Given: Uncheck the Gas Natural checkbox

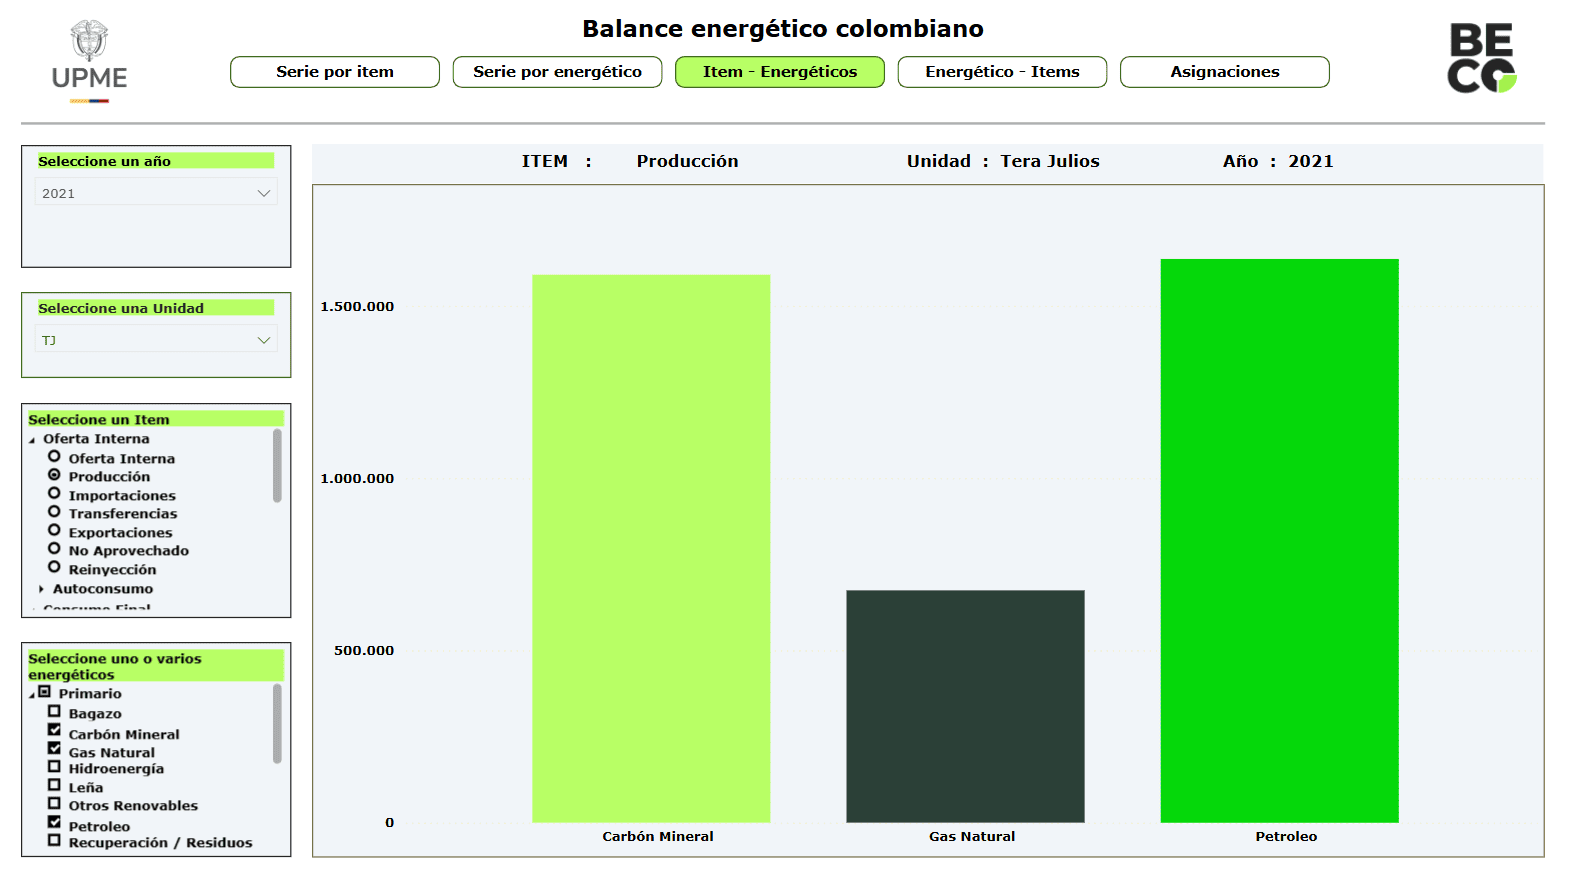Looking at the screenshot, I should coord(54,748).
